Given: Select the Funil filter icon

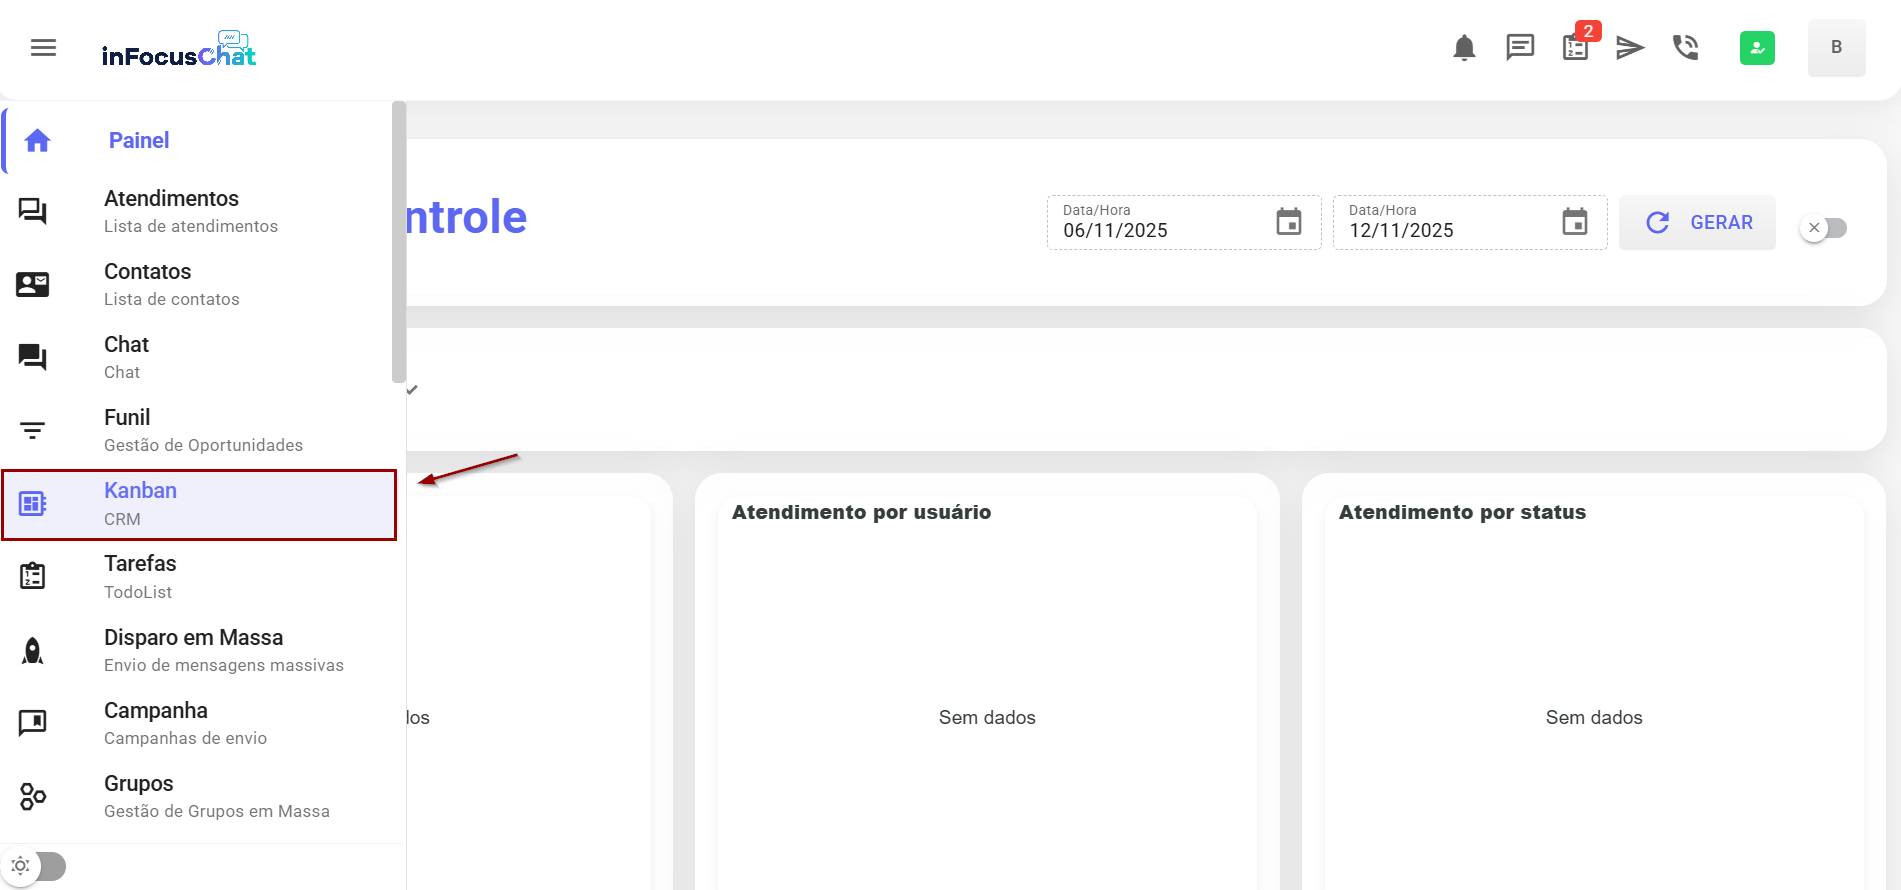Looking at the screenshot, I should (x=32, y=431).
